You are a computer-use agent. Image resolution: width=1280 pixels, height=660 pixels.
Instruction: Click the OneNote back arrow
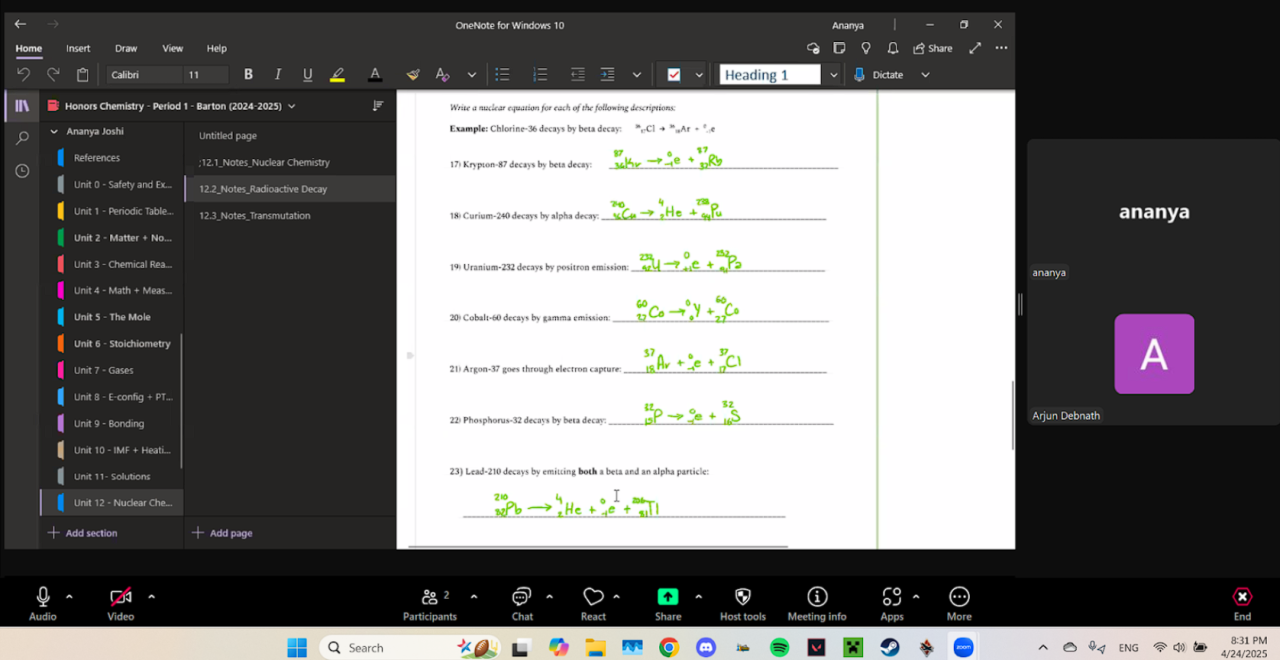(x=20, y=24)
